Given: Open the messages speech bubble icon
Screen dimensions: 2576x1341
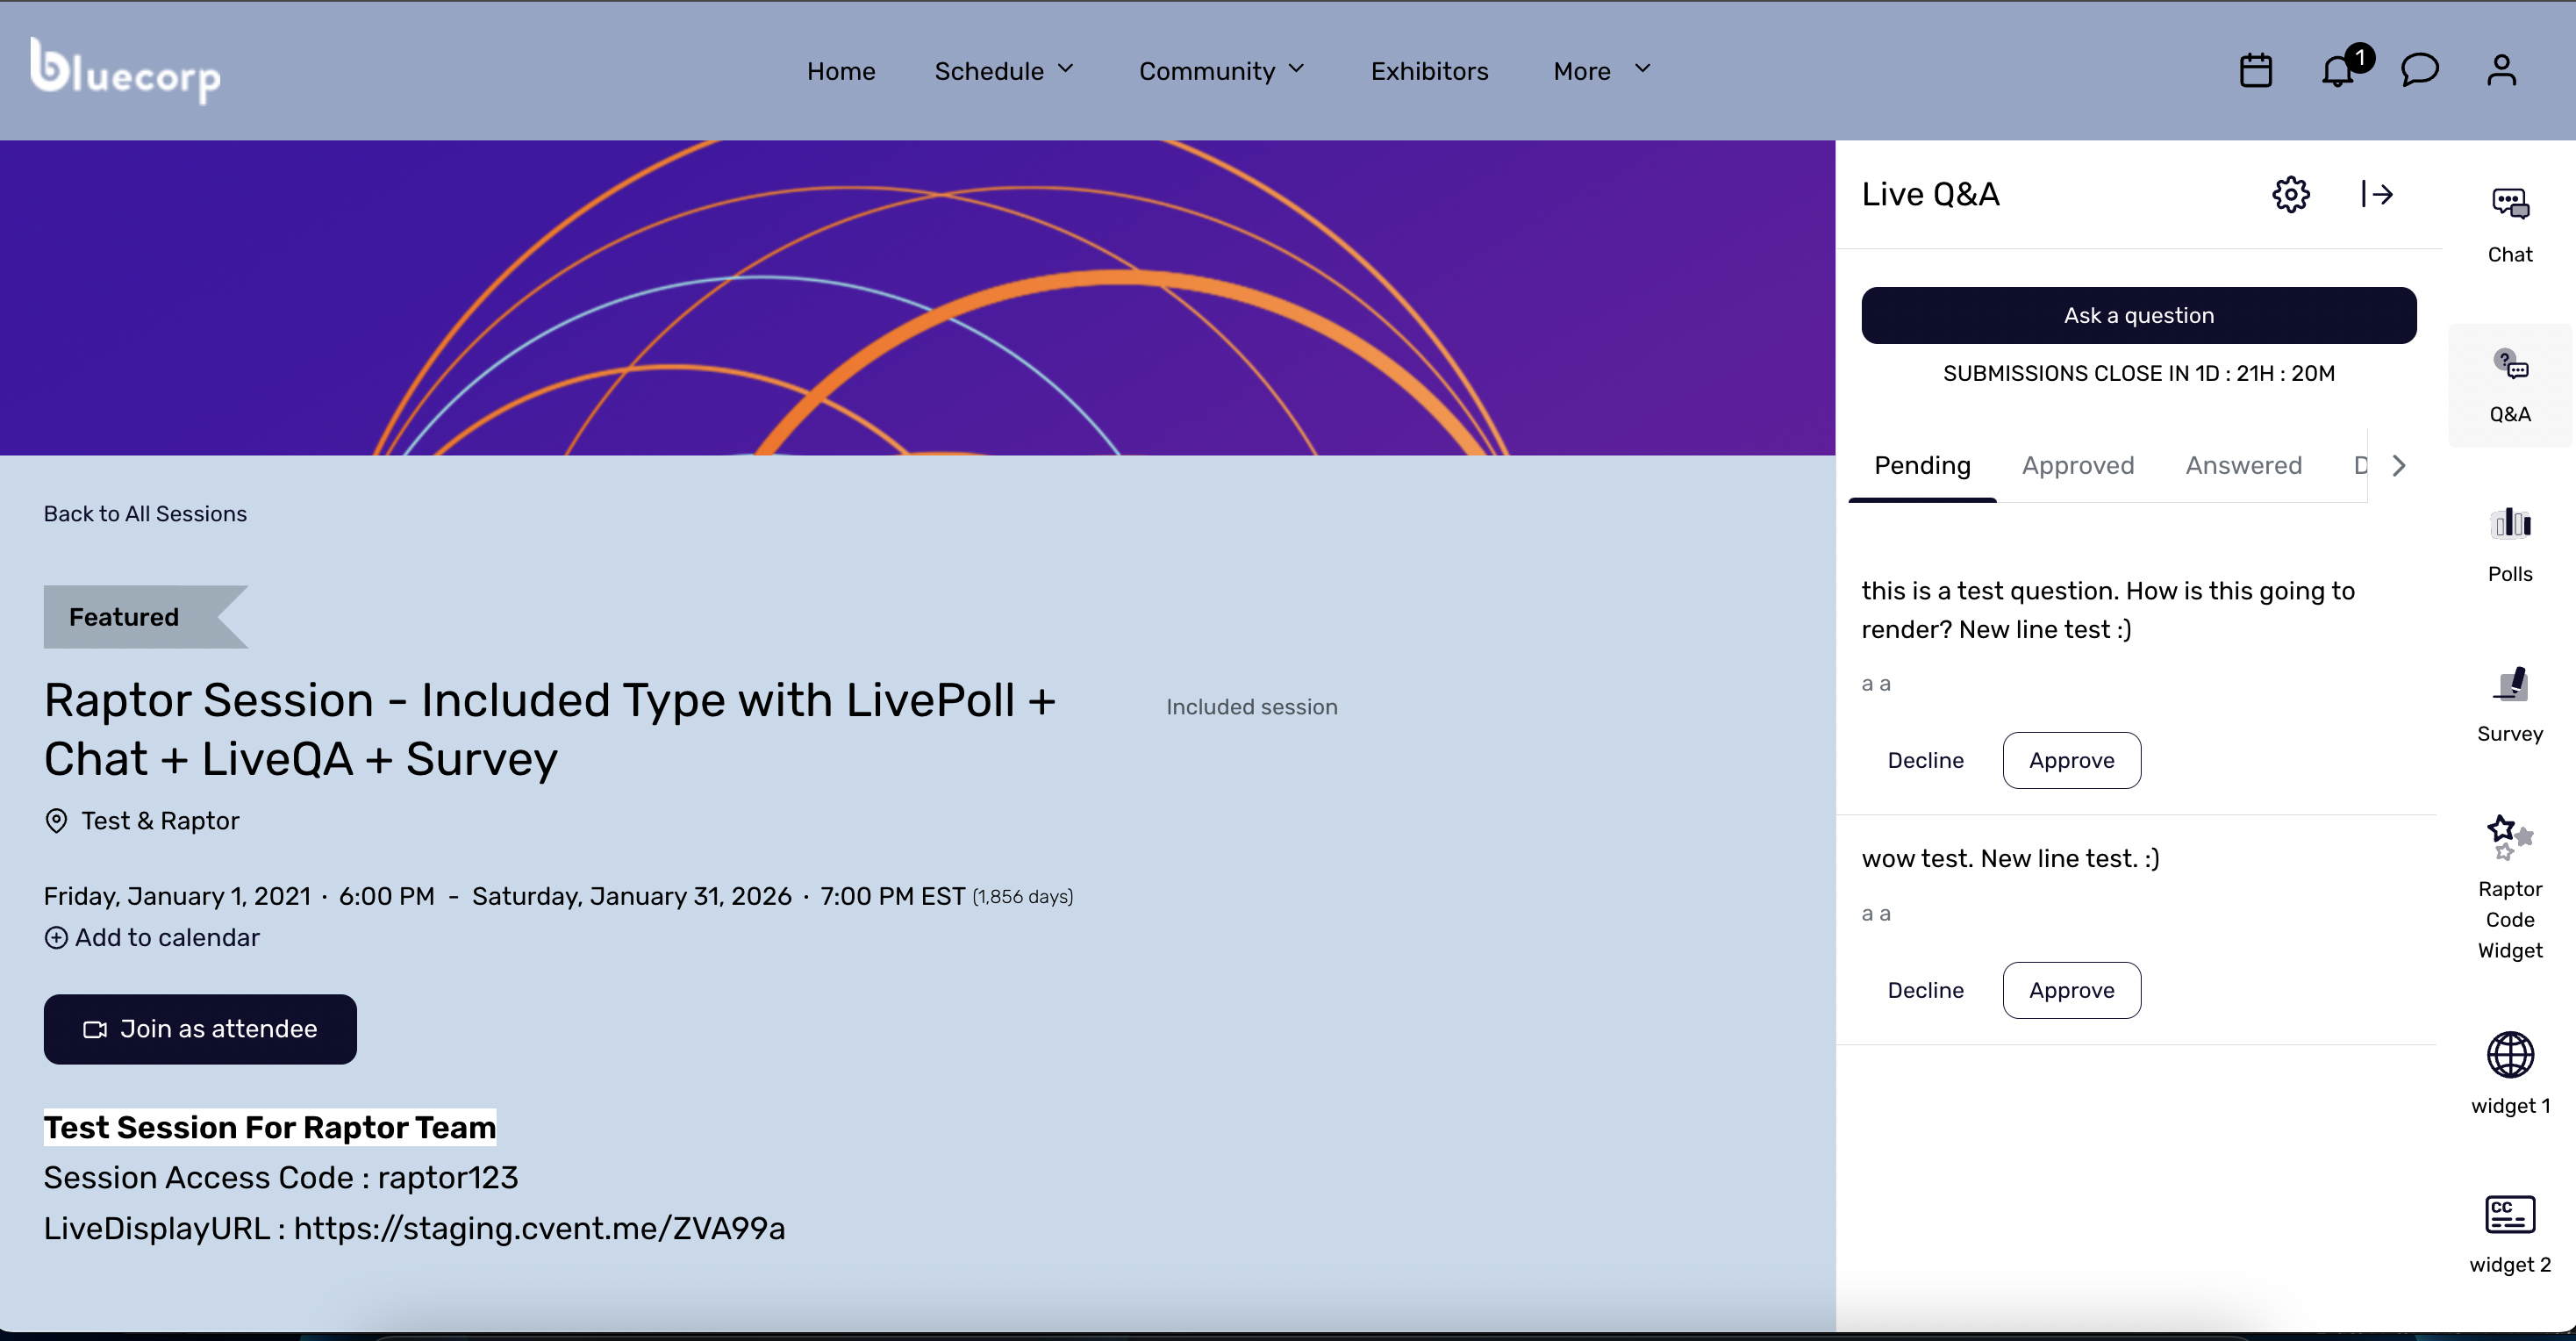Looking at the screenshot, I should tap(2420, 71).
